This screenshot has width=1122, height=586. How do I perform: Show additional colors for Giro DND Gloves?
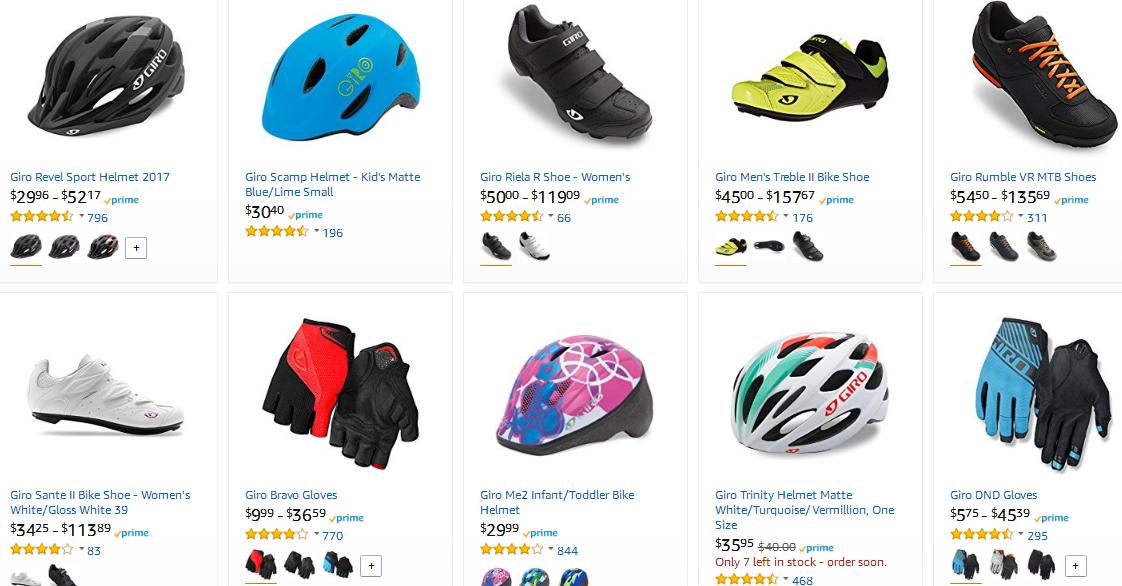point(1076,566)
